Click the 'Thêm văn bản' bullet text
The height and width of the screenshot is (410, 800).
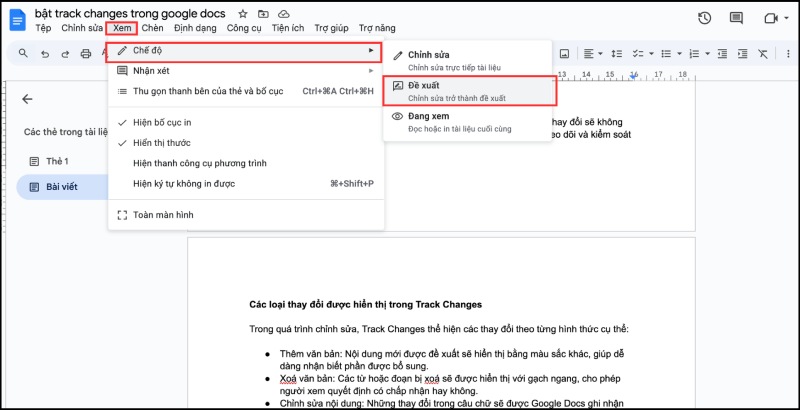click(x=451, y=360)
